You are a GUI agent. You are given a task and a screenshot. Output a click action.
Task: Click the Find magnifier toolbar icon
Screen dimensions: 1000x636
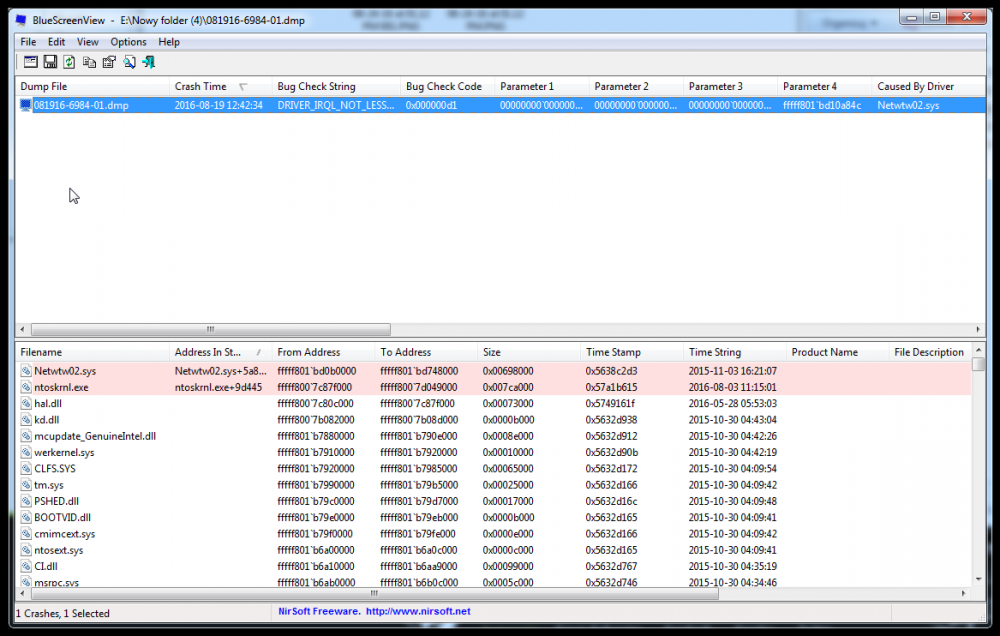[129, 62]
